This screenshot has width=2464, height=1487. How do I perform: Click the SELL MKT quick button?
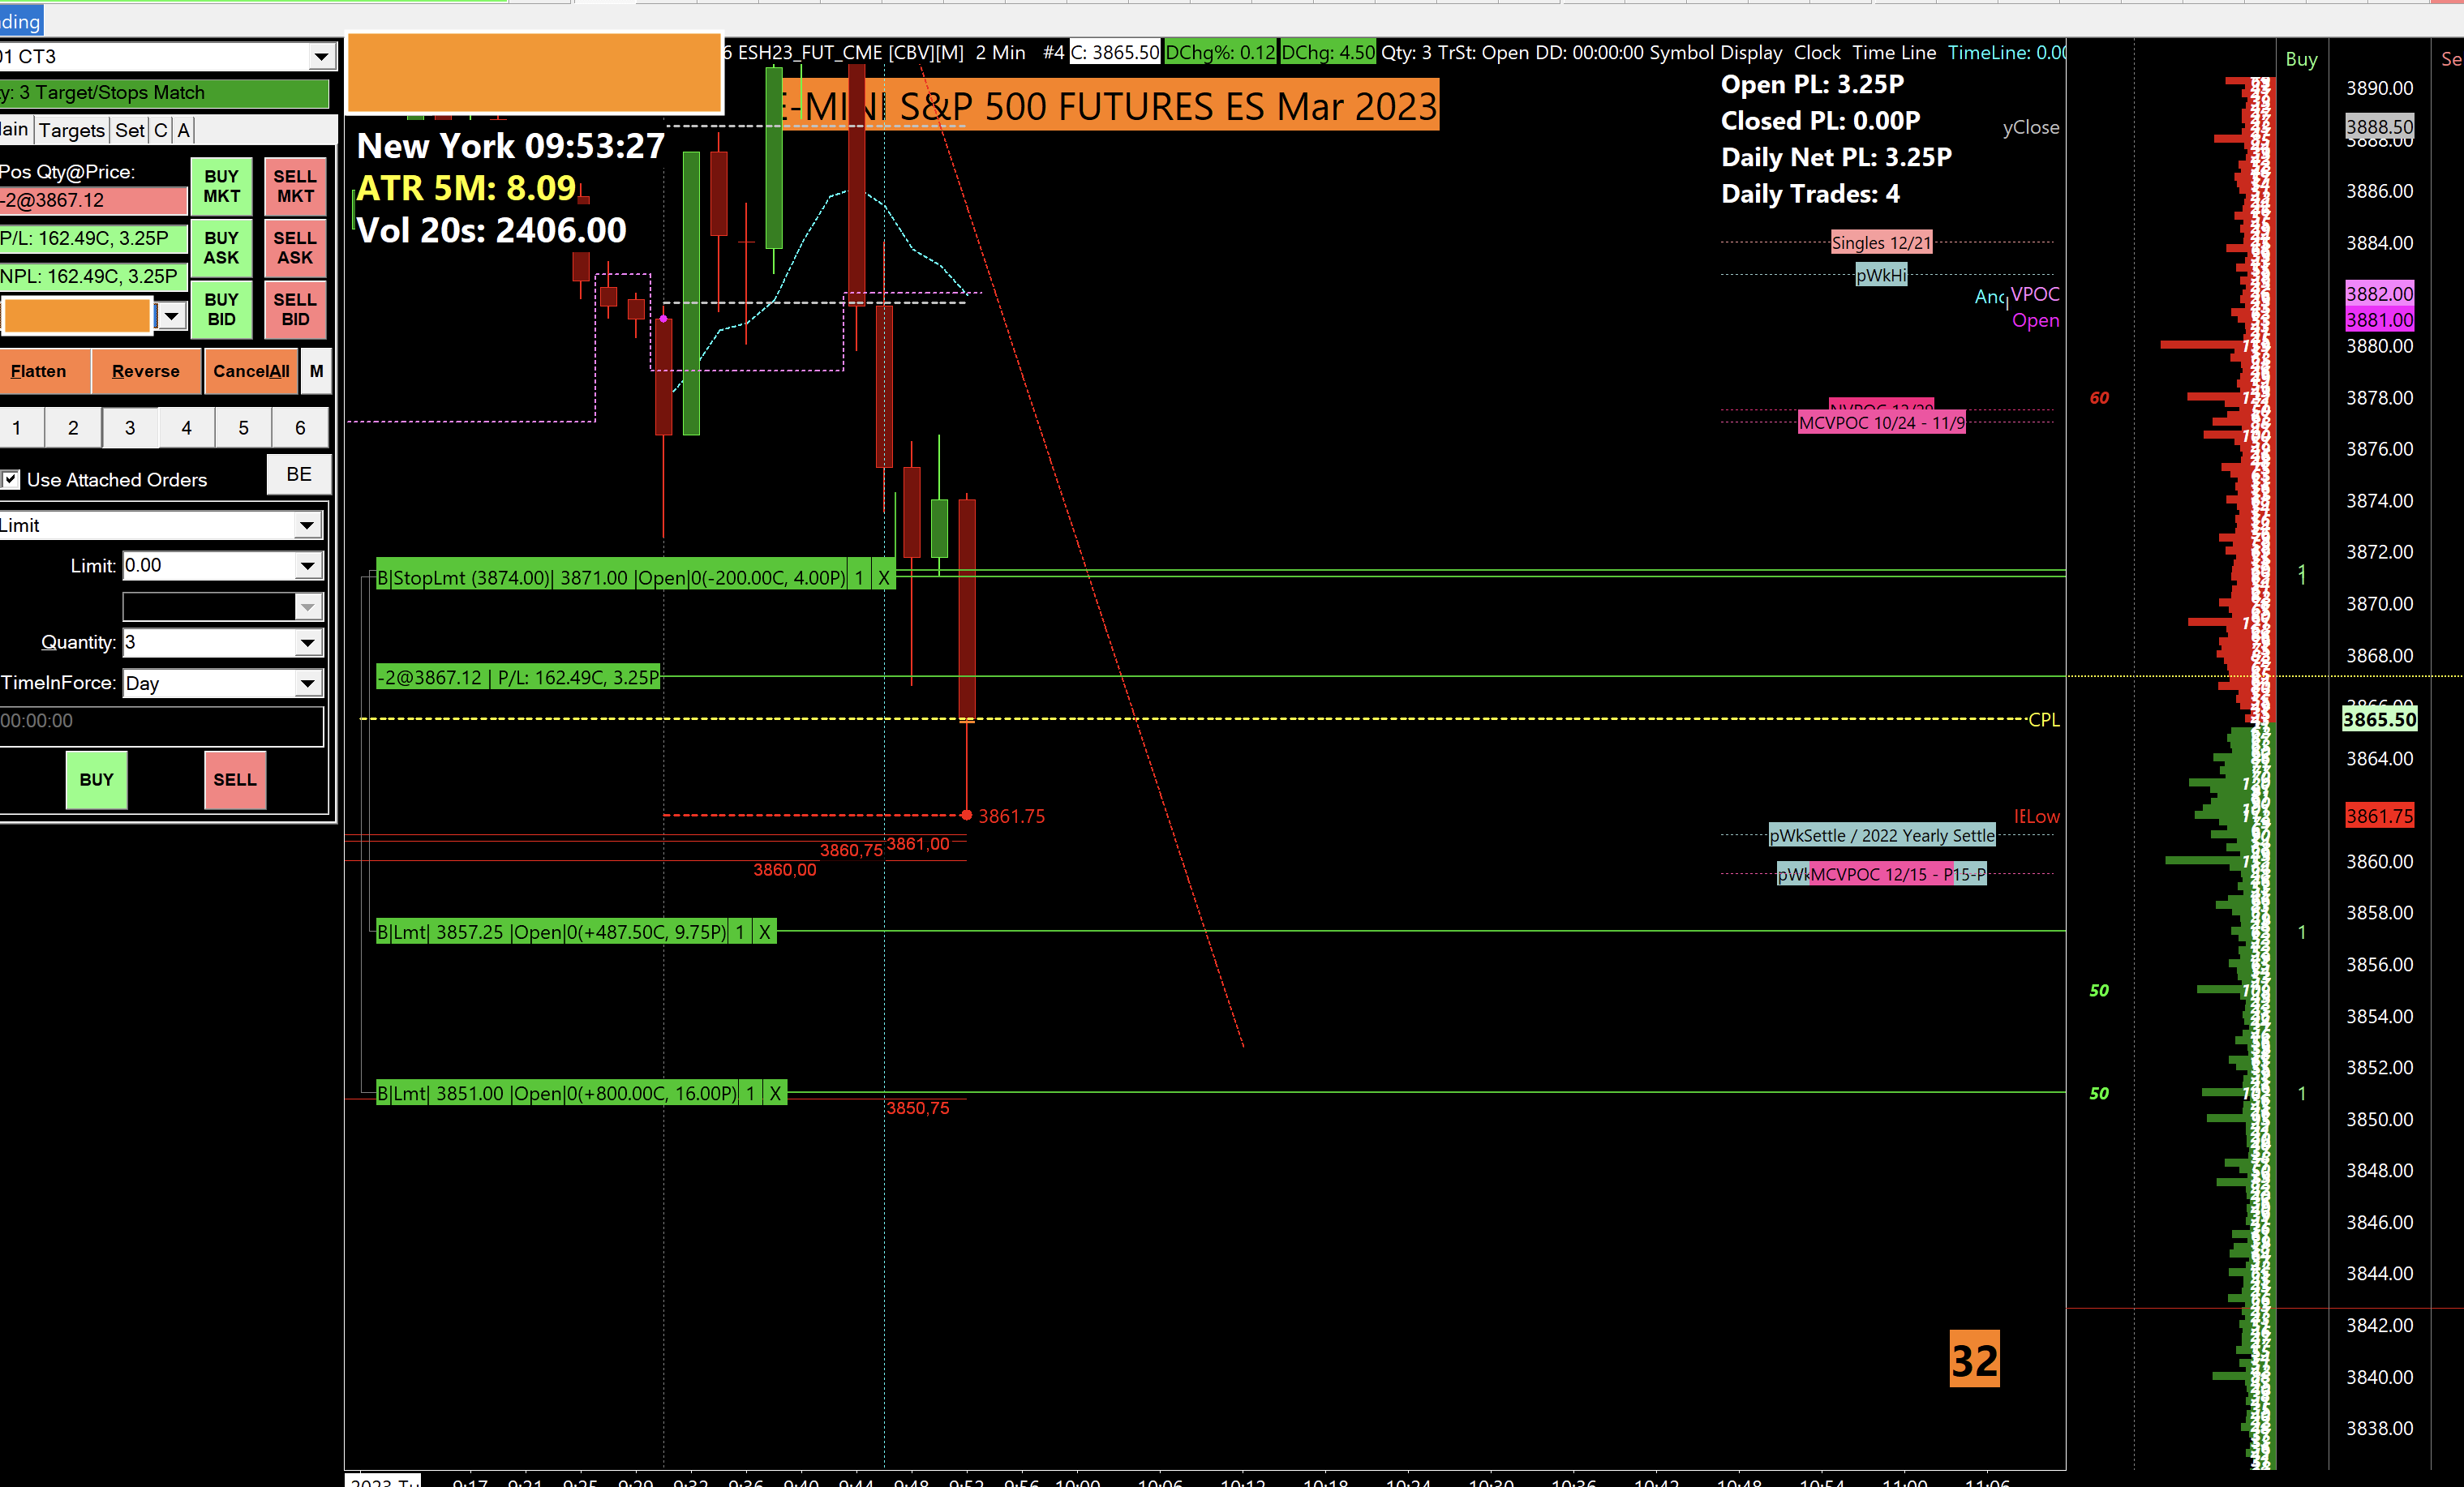tap(295, 186)
